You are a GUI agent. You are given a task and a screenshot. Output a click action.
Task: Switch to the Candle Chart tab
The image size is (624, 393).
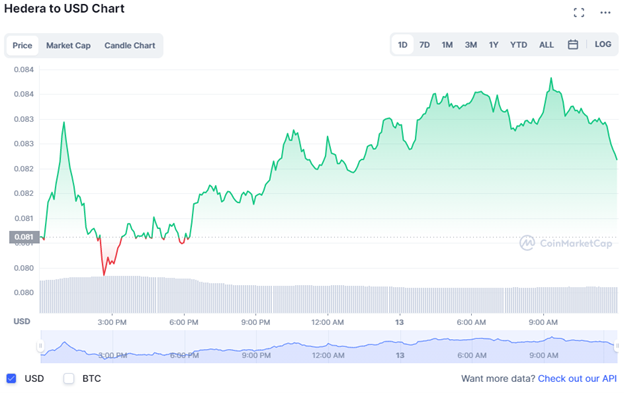130,45
